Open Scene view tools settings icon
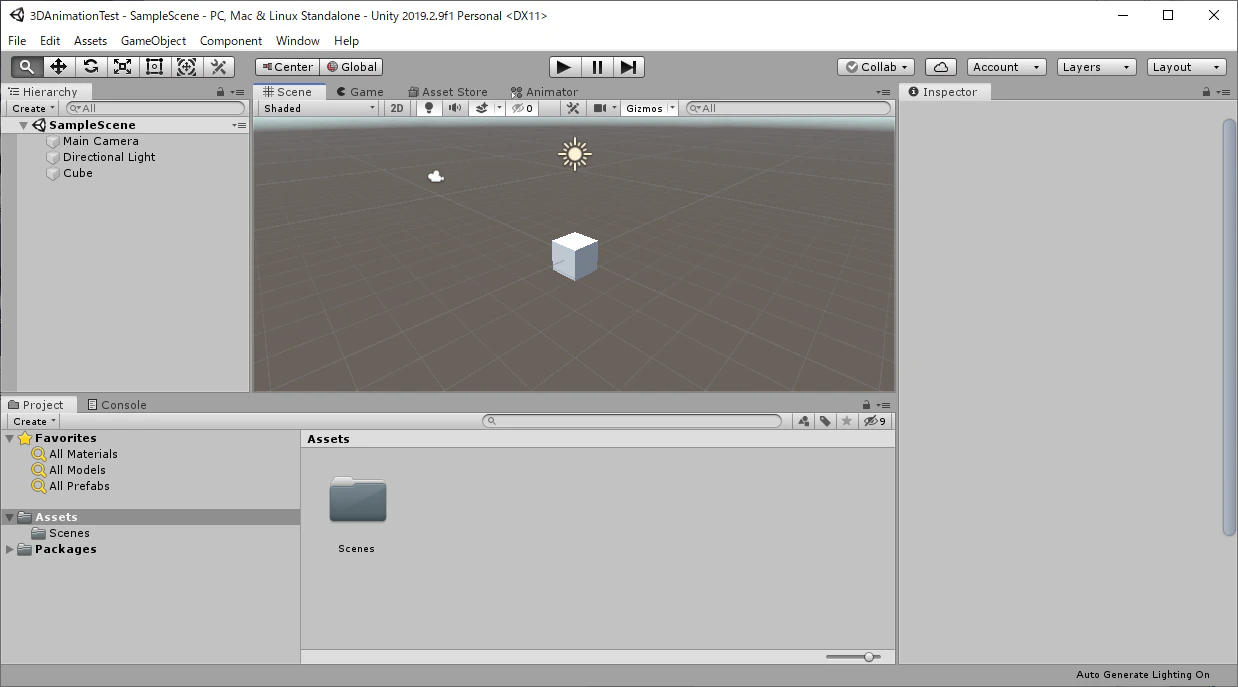The height and width of the screenshot is (687, 1238). point(573,108)
